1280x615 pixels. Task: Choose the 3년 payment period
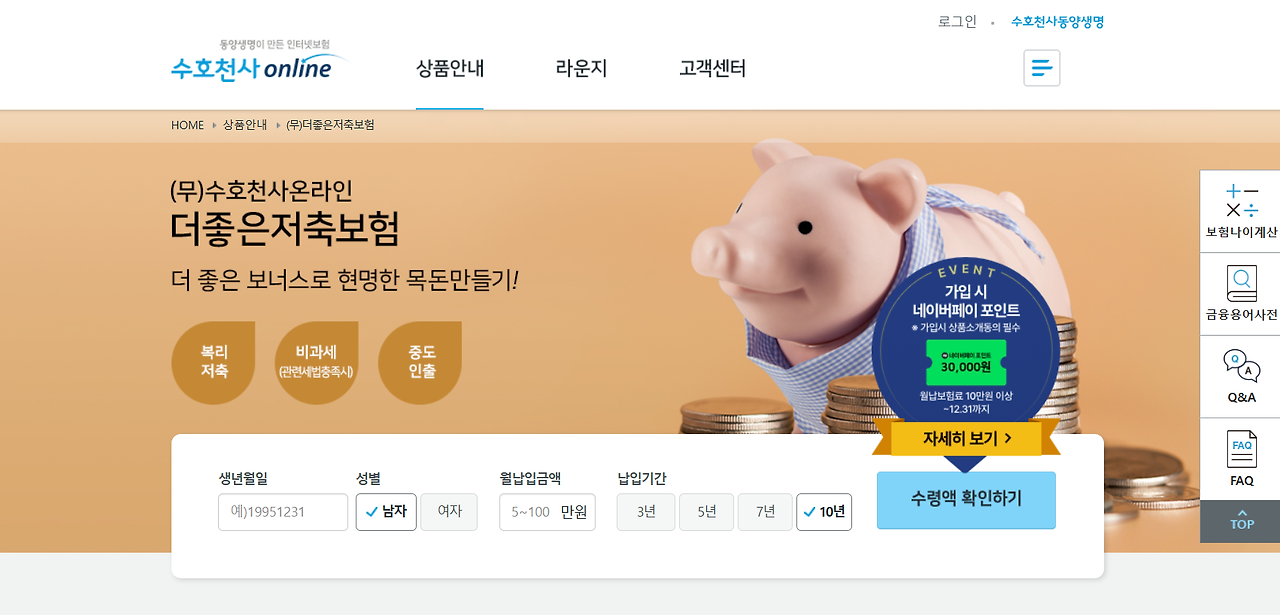tap(646, 512)
